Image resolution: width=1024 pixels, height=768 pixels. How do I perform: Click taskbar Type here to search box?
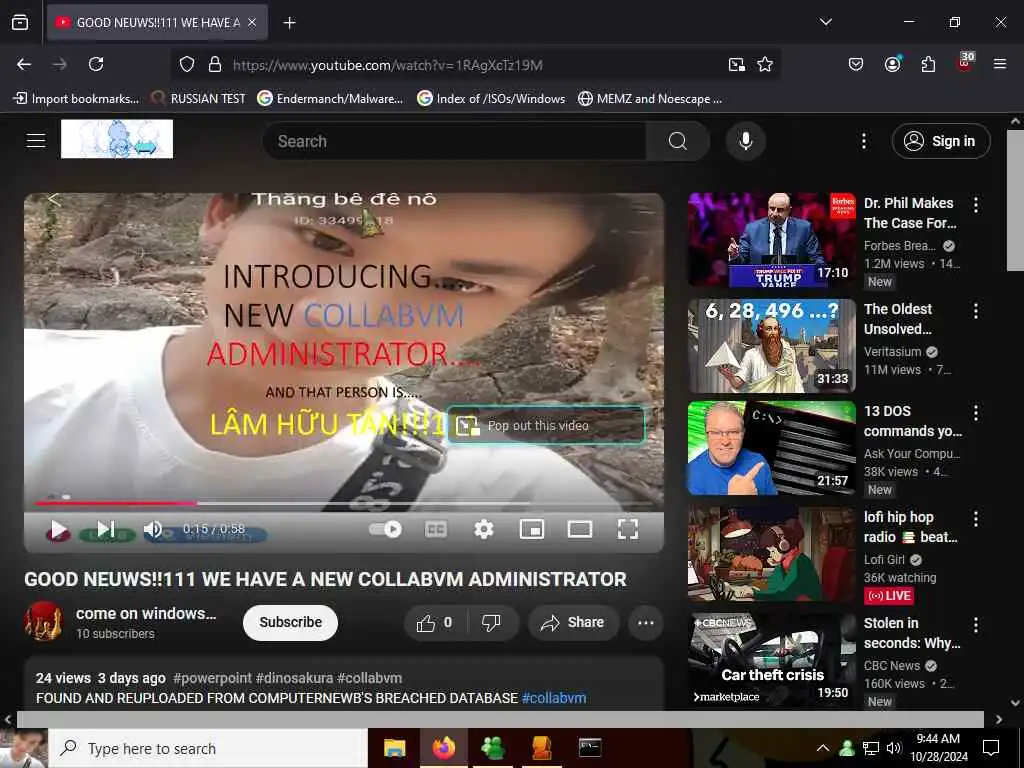[x=208, y=748]
